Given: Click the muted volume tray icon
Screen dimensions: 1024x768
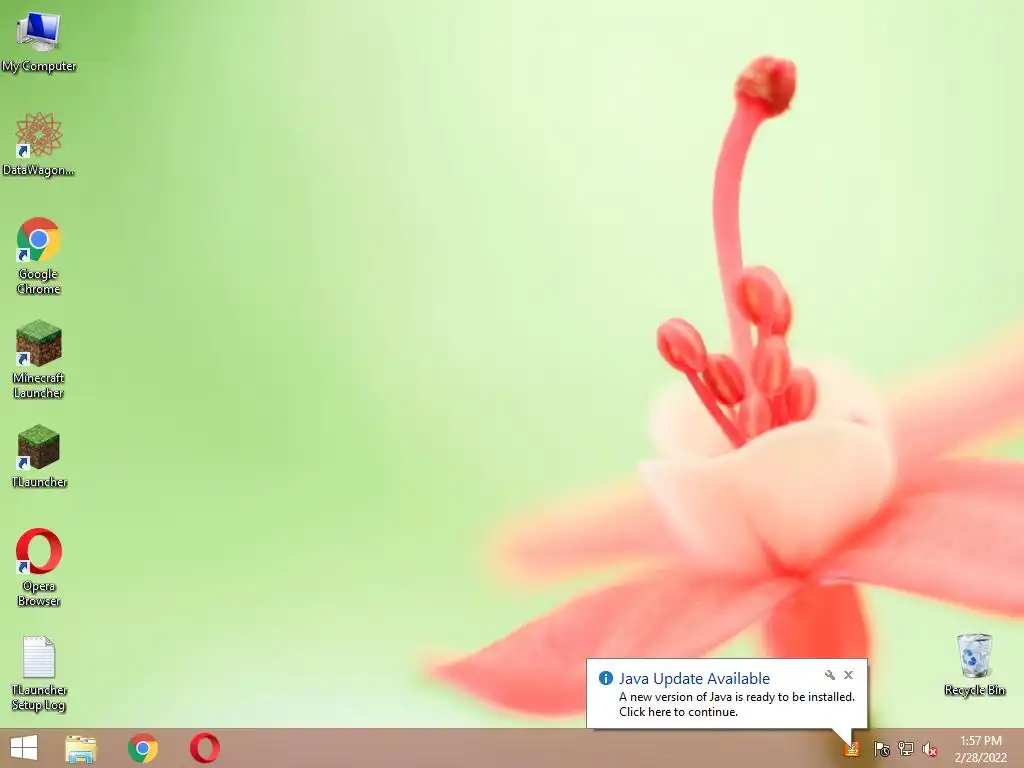Looking at the screenshot, I should click(x=930, y=748).
